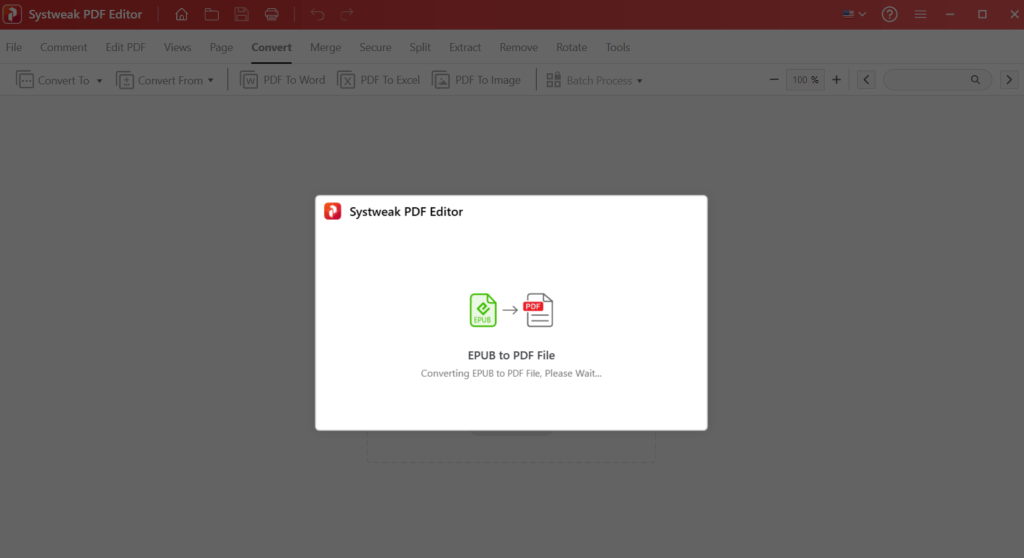Click the 100 % zoom field
The height and width of the screenshot is (558, 1024).
point(805,80)
